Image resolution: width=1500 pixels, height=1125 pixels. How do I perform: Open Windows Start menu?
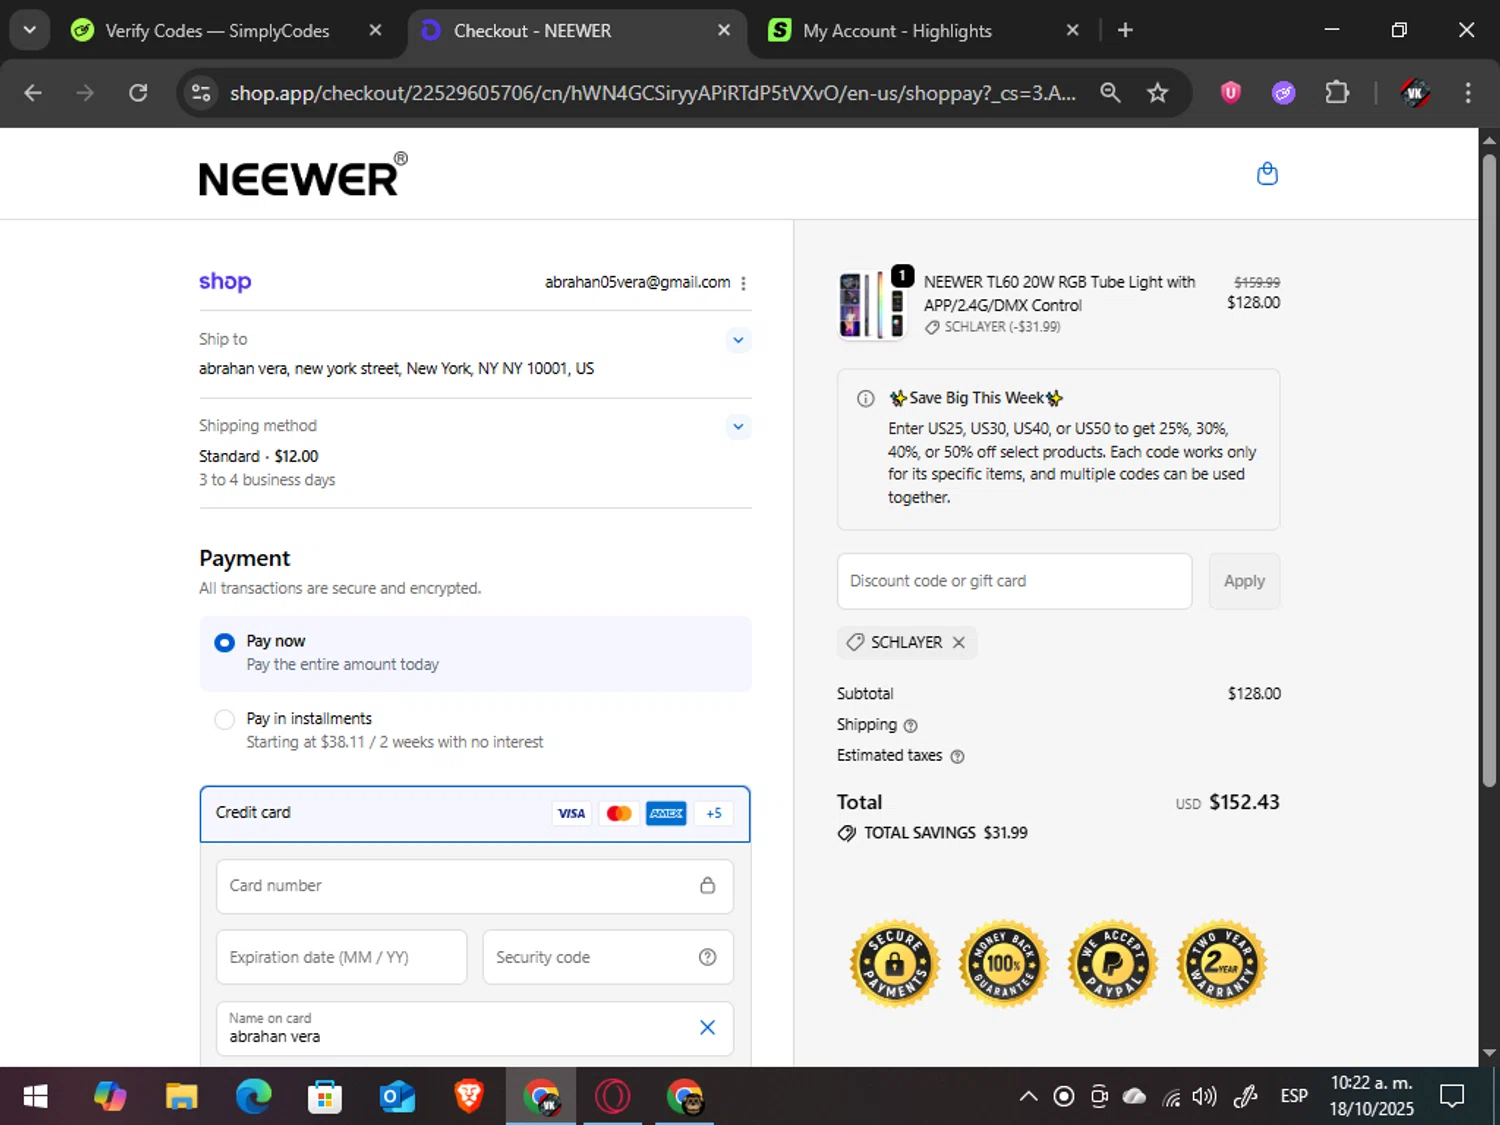point(35,1097)
